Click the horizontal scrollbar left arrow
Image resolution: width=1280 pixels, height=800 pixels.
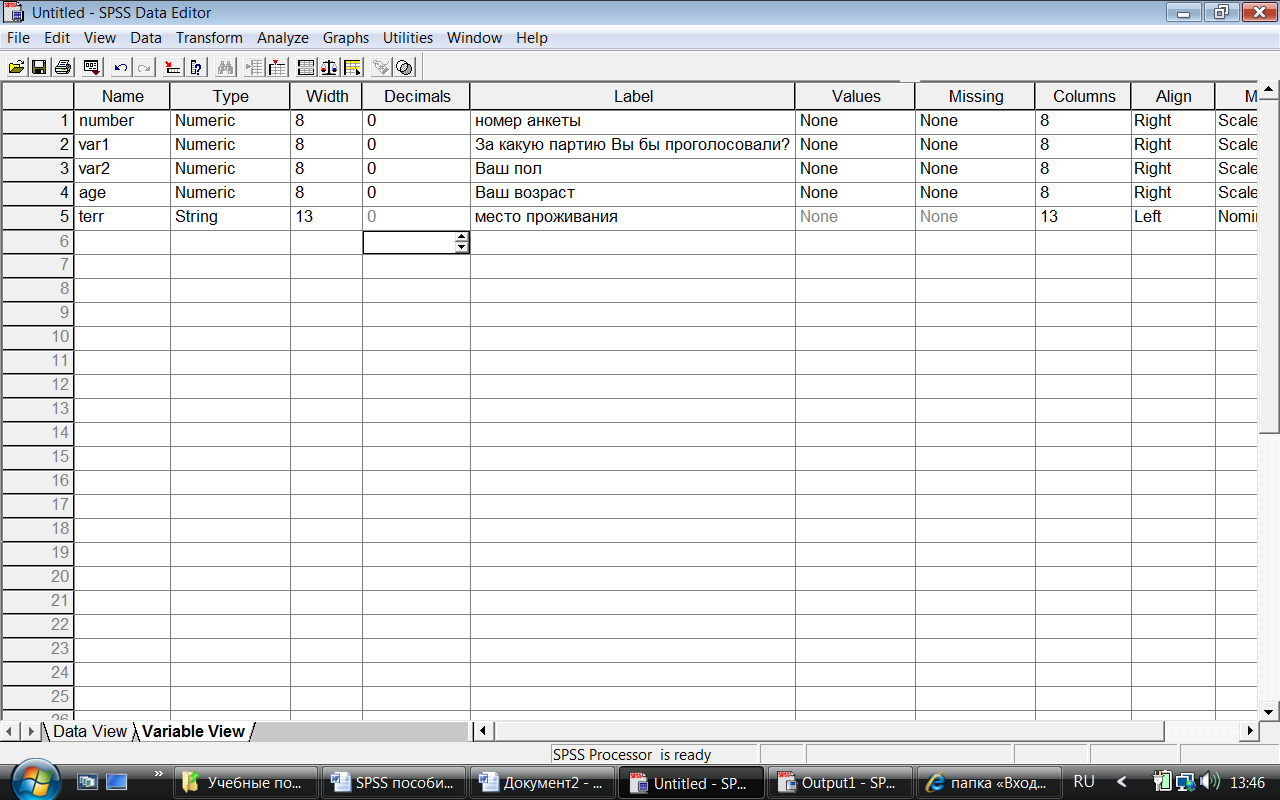click(482, 731)
